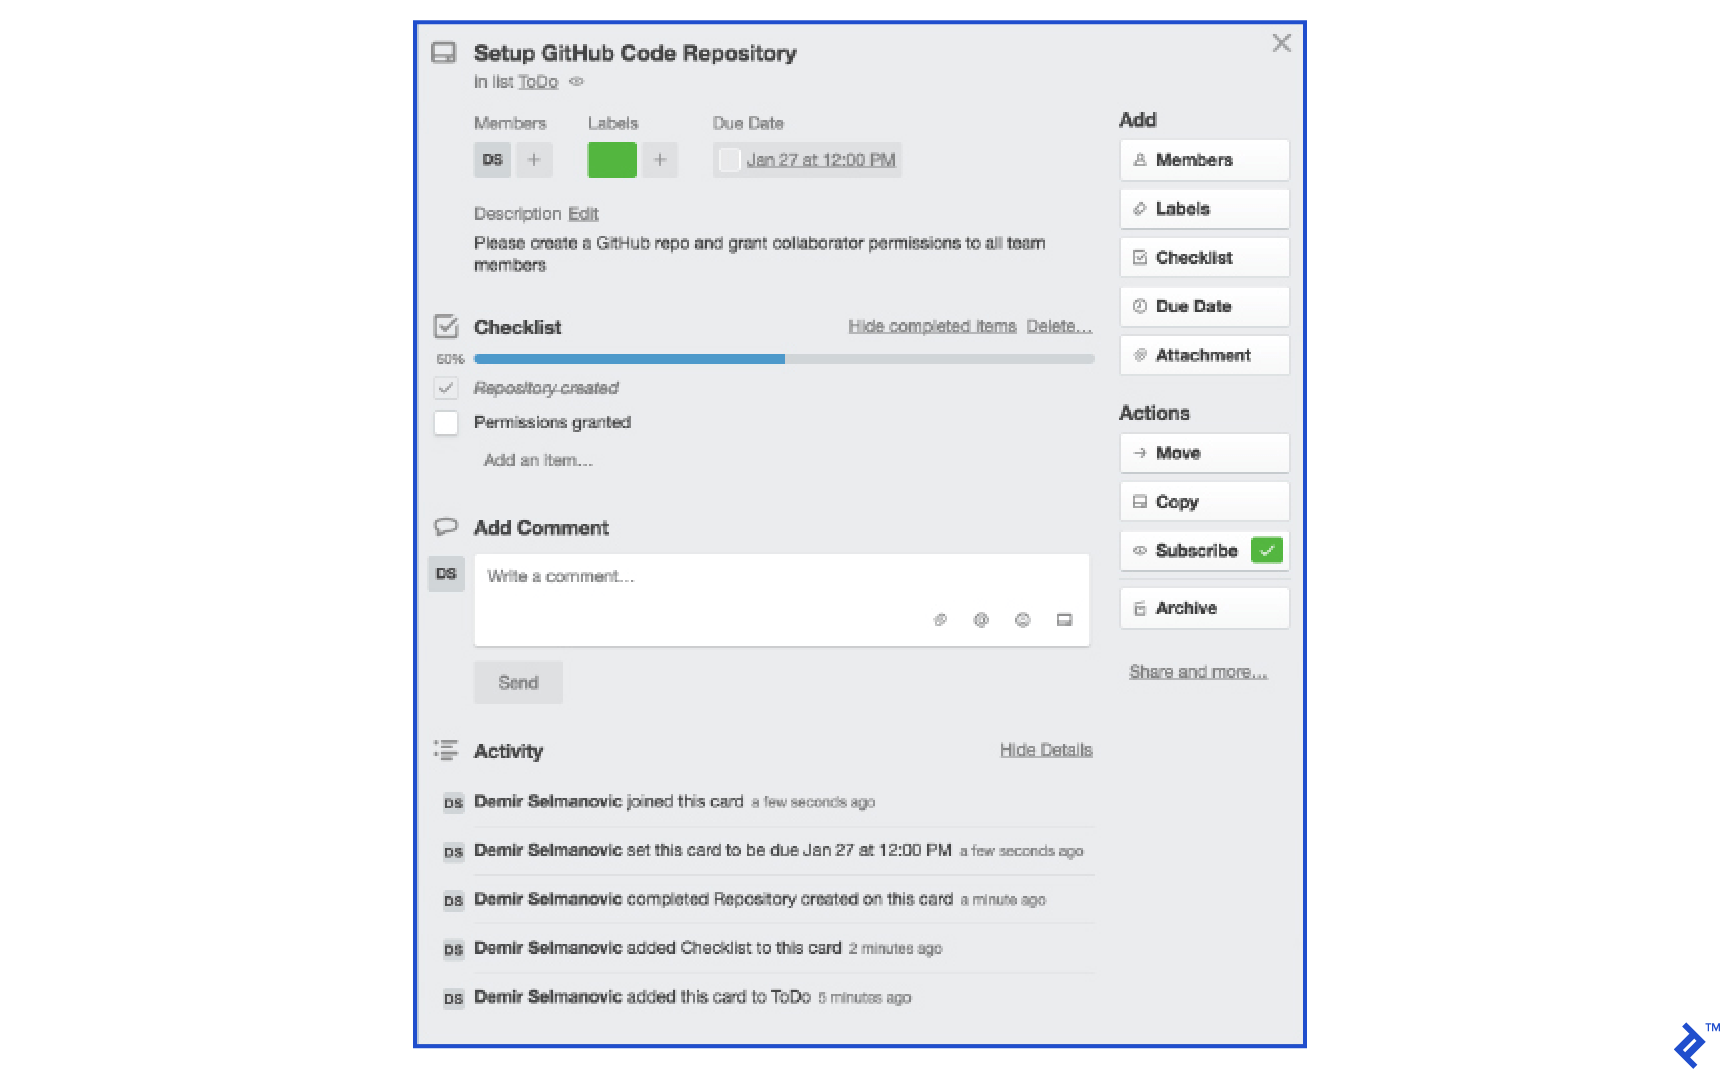
Task: Collapse activity details via Hide Details
Action: pyautogui.click(x=1046, y=749)
